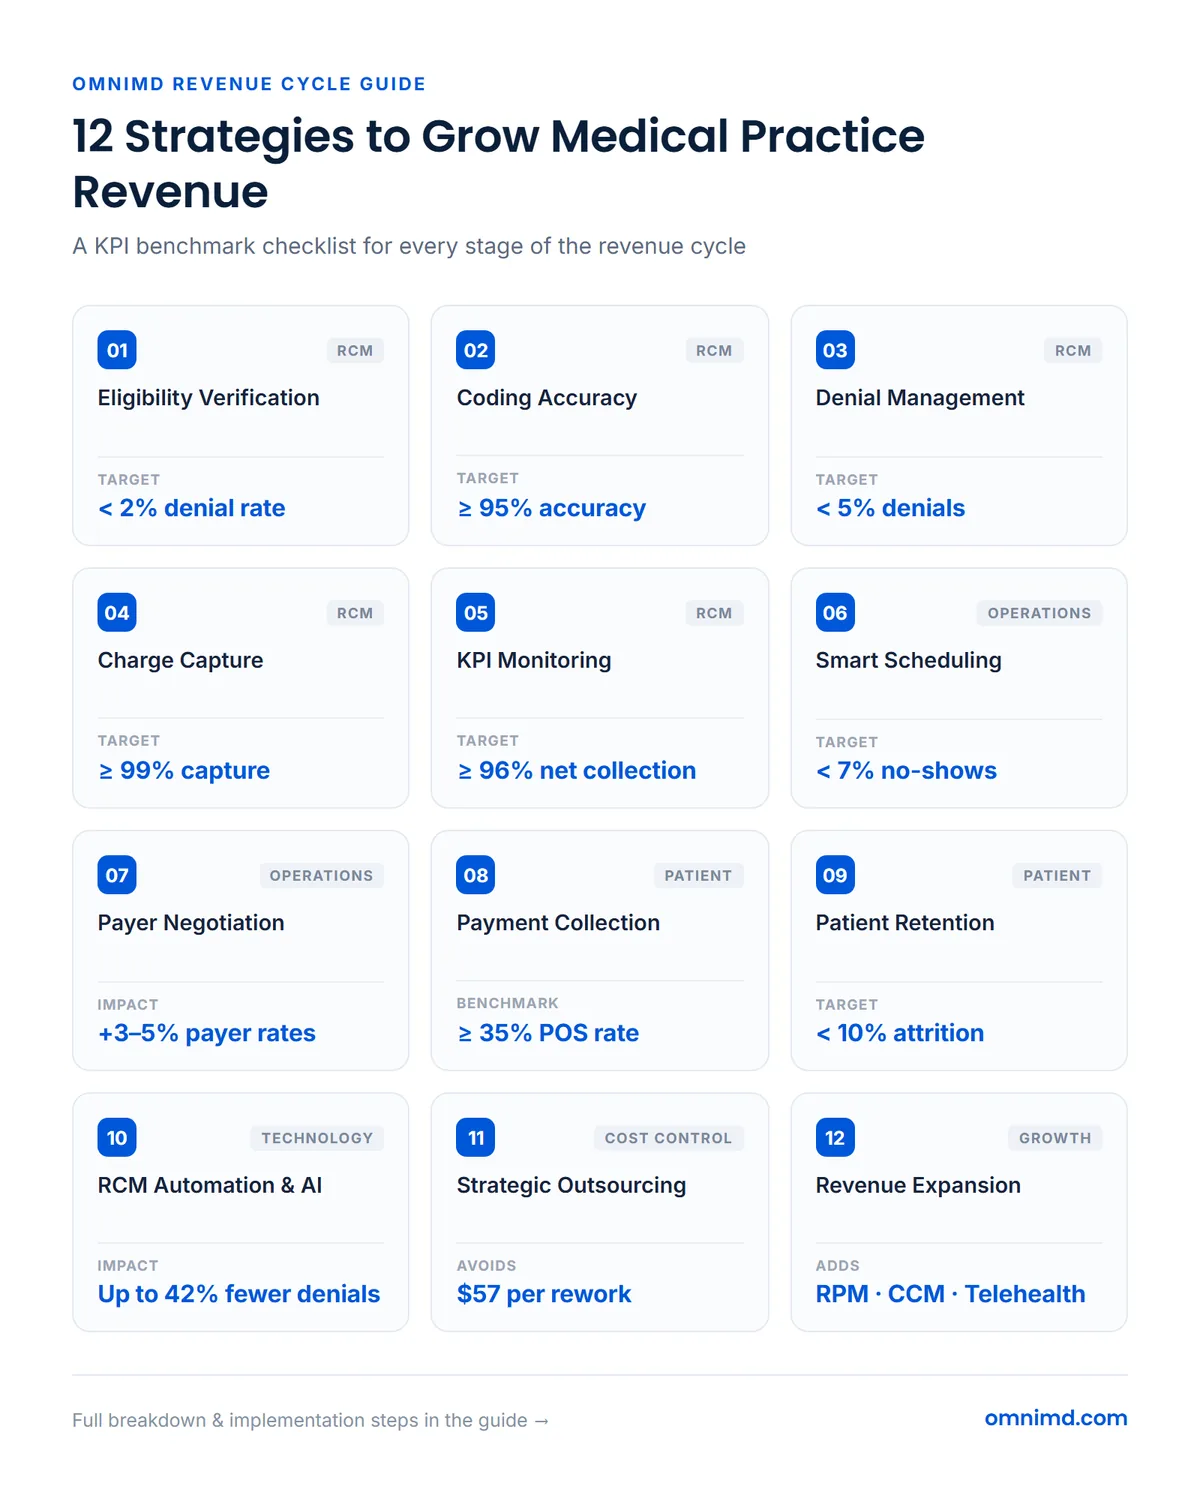This screenshot has height=1496, width=1200.
Task: Click the number 06 badge
Action: (835, 613)
